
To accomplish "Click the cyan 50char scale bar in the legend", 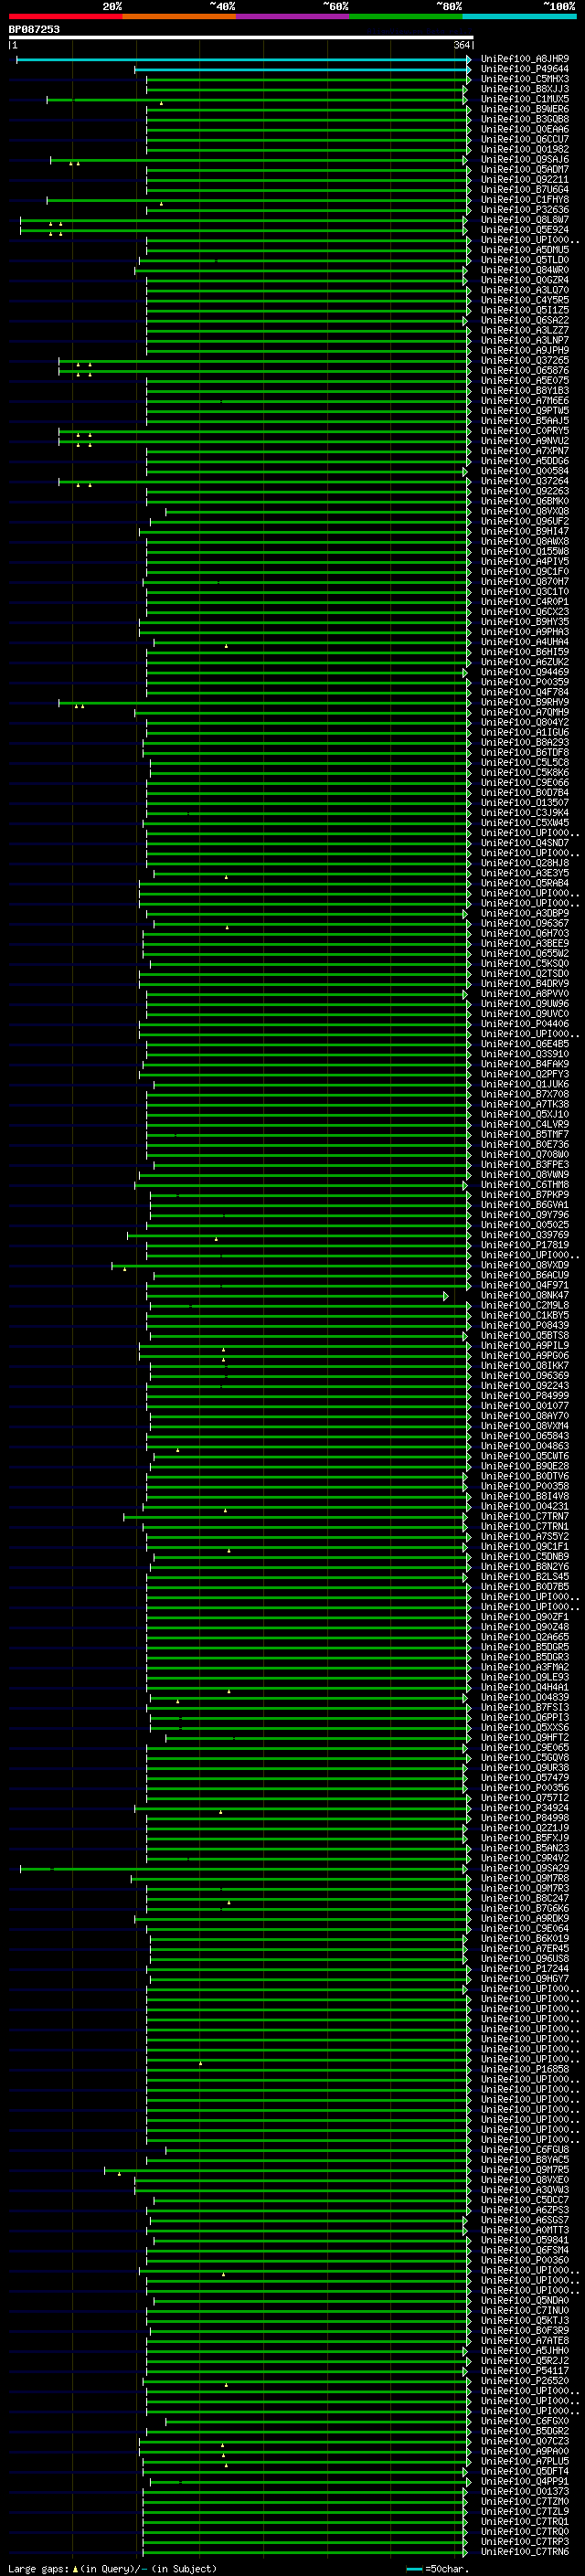I will pyautogui.click(x=414, y=2569).
